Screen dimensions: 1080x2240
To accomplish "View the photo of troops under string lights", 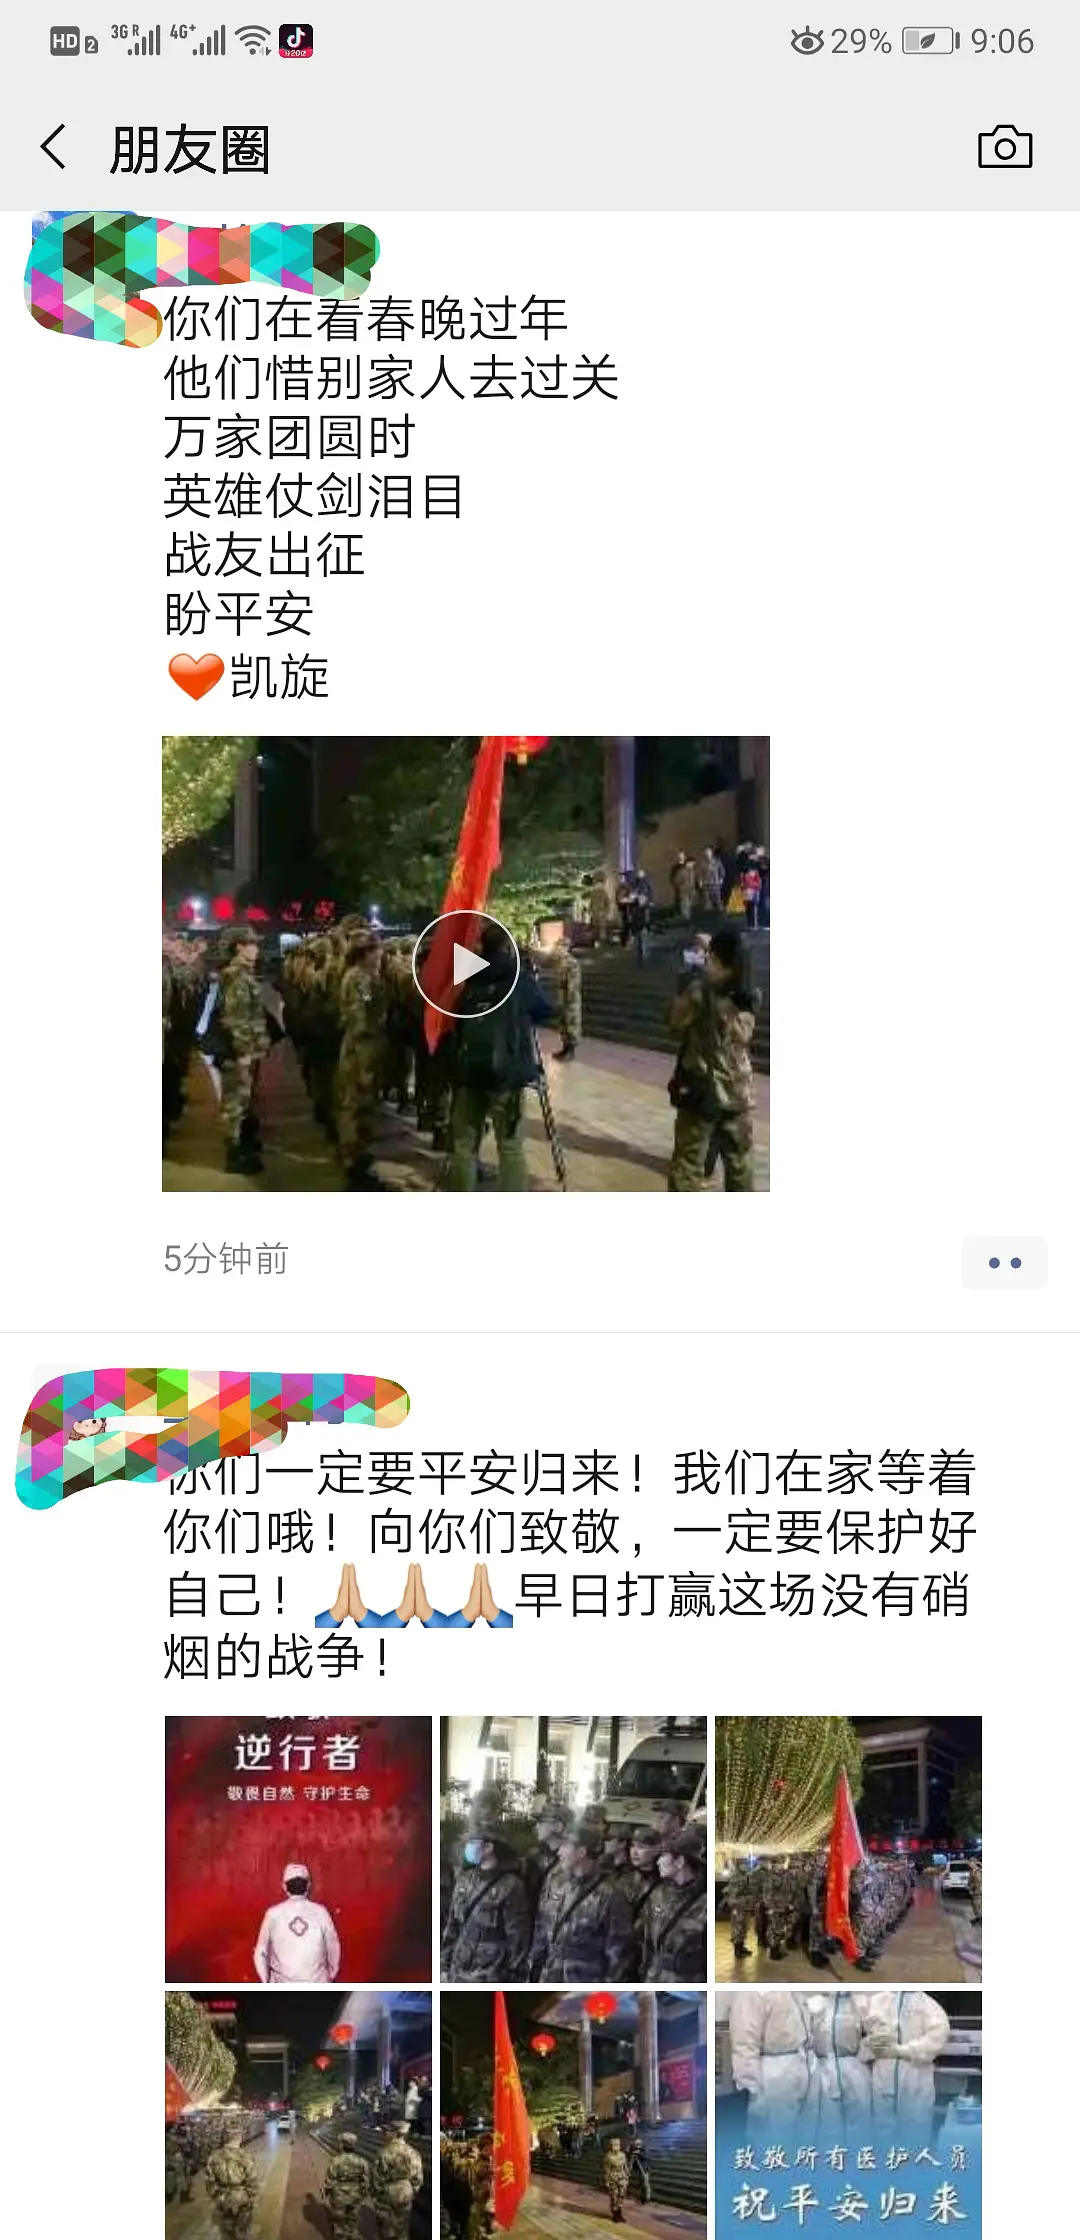I will coord(848,1849).
